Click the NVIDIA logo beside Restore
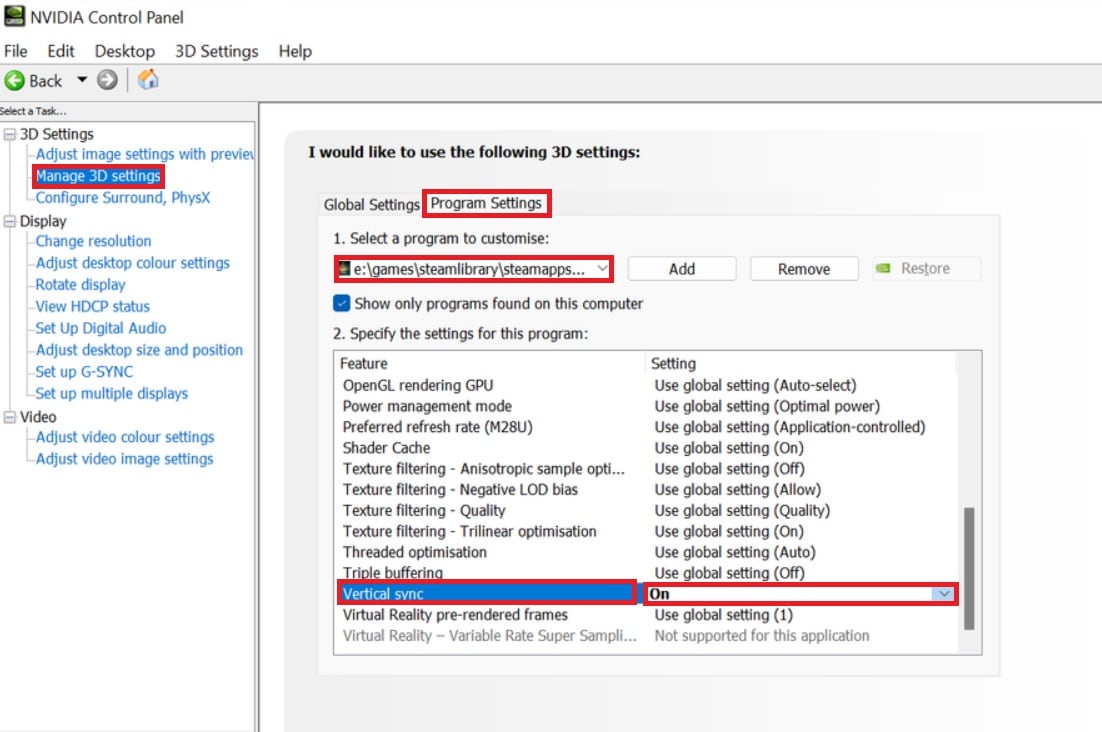The width and height of the screenshot is (1102, 732). (883, 268)
